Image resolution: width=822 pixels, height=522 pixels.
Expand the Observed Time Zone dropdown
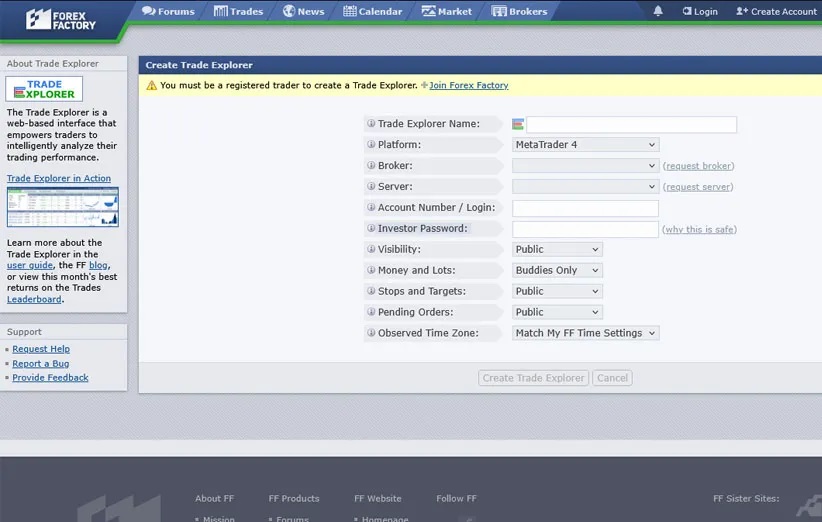(x=585, y=333)
